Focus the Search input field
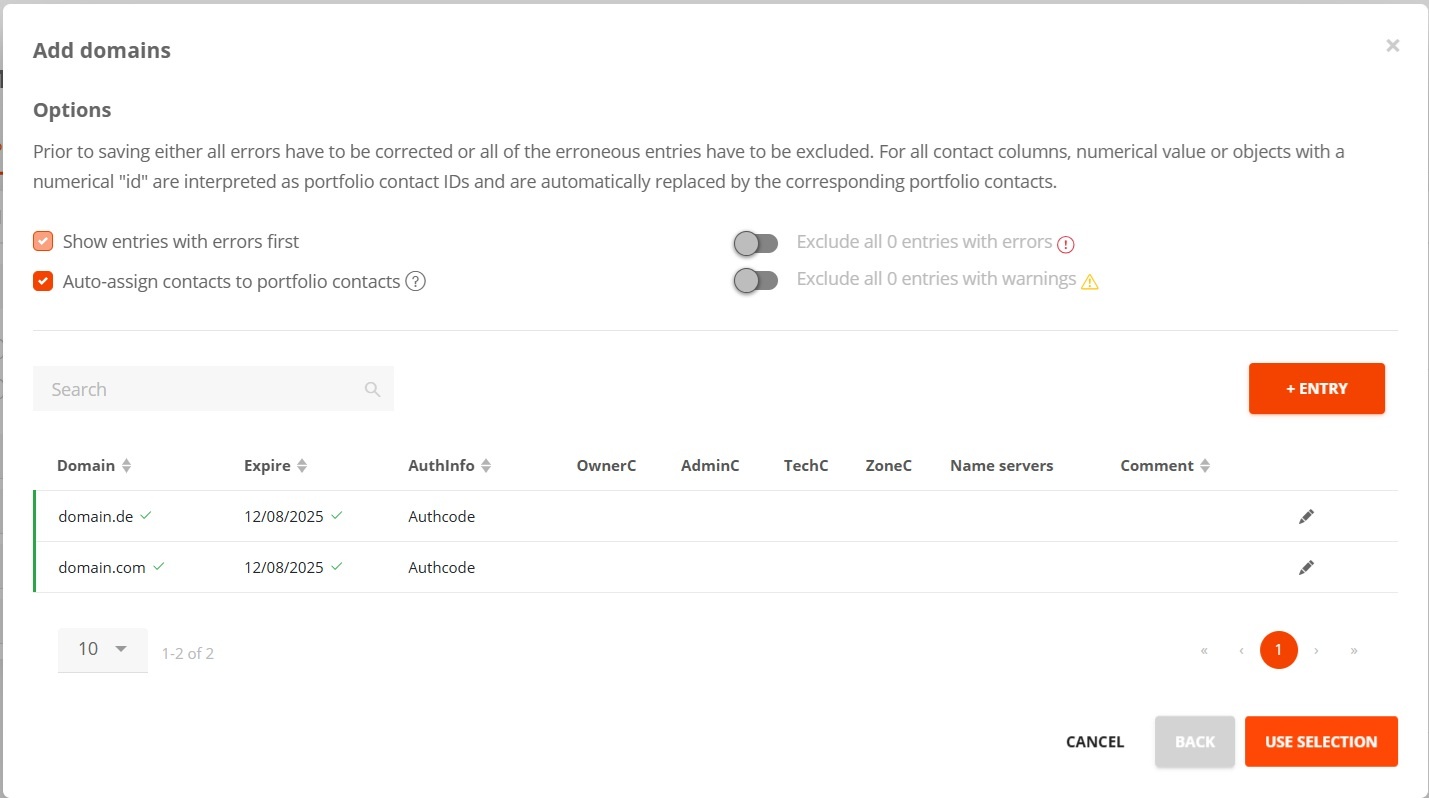Image resolution: width=1429 pixels, height=798 pixels. (213, 389)
